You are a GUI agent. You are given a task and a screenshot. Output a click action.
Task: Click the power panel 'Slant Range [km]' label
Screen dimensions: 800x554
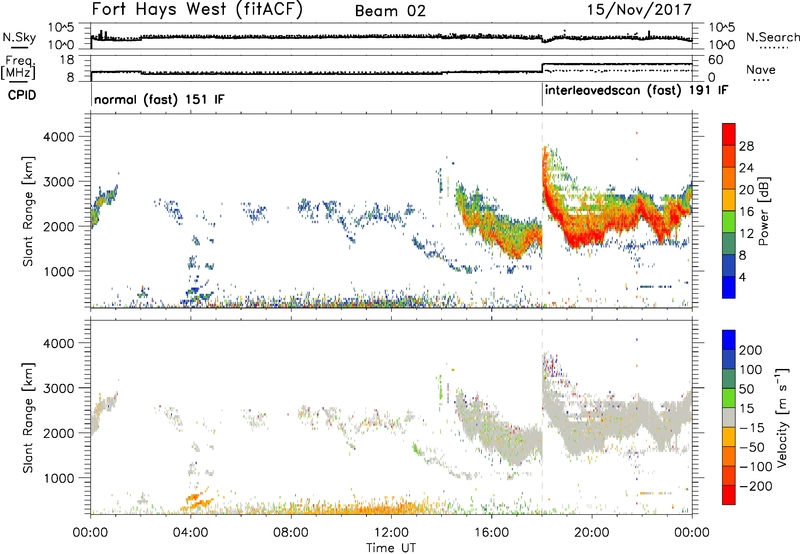tap(28, 211)
